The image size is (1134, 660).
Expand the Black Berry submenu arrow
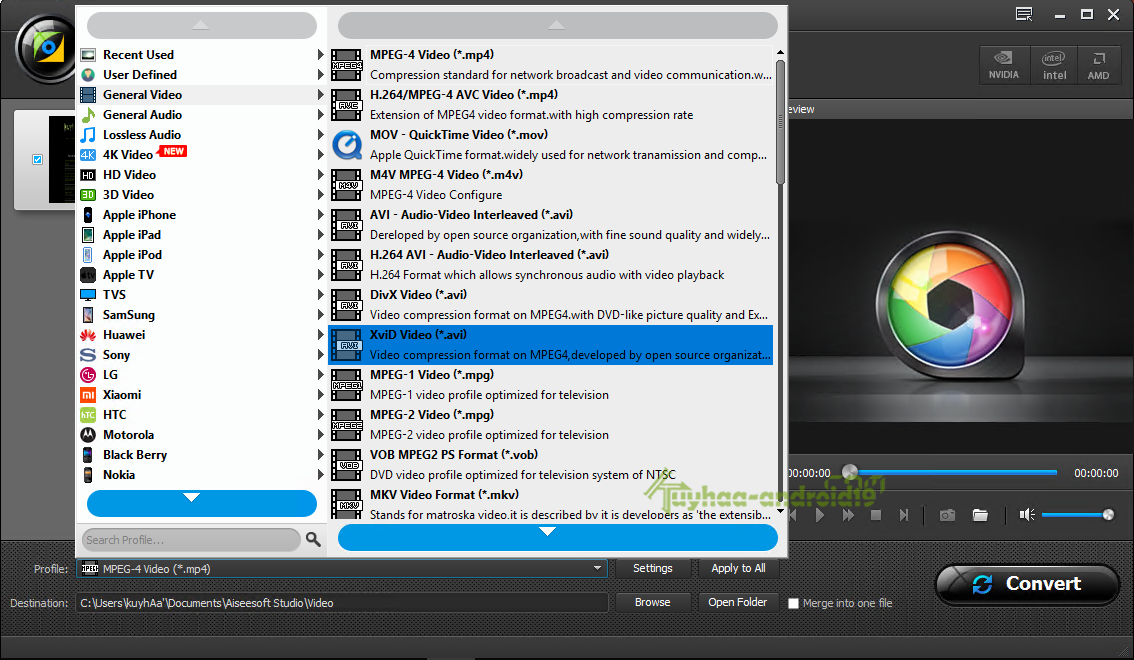tap(320, 455)
